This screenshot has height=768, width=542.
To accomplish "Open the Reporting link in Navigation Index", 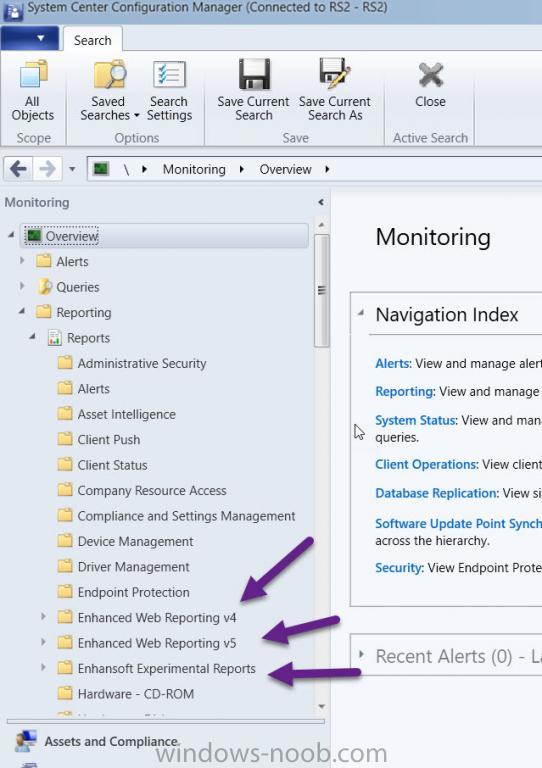I will 404,391.
